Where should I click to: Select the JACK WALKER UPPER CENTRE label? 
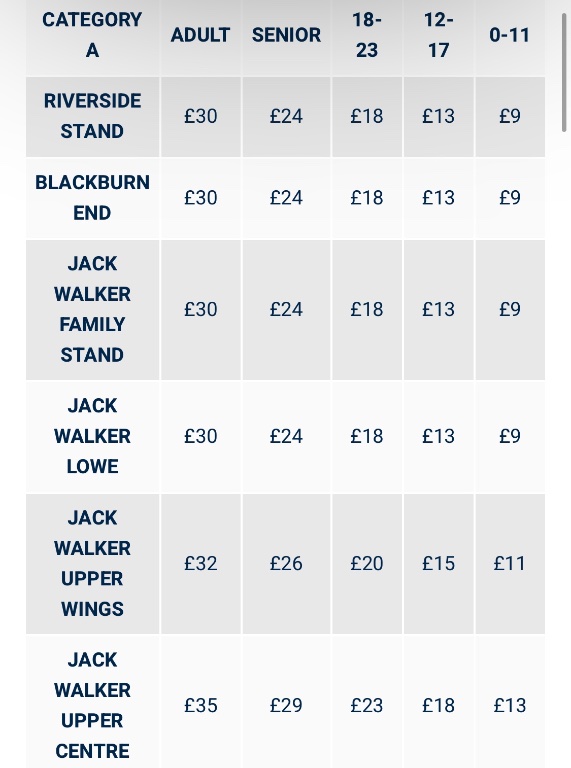coord(92,705)
